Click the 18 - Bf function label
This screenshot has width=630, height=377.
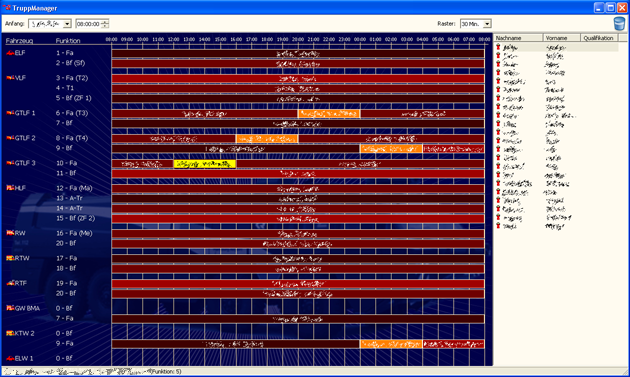tap(66, 268)
